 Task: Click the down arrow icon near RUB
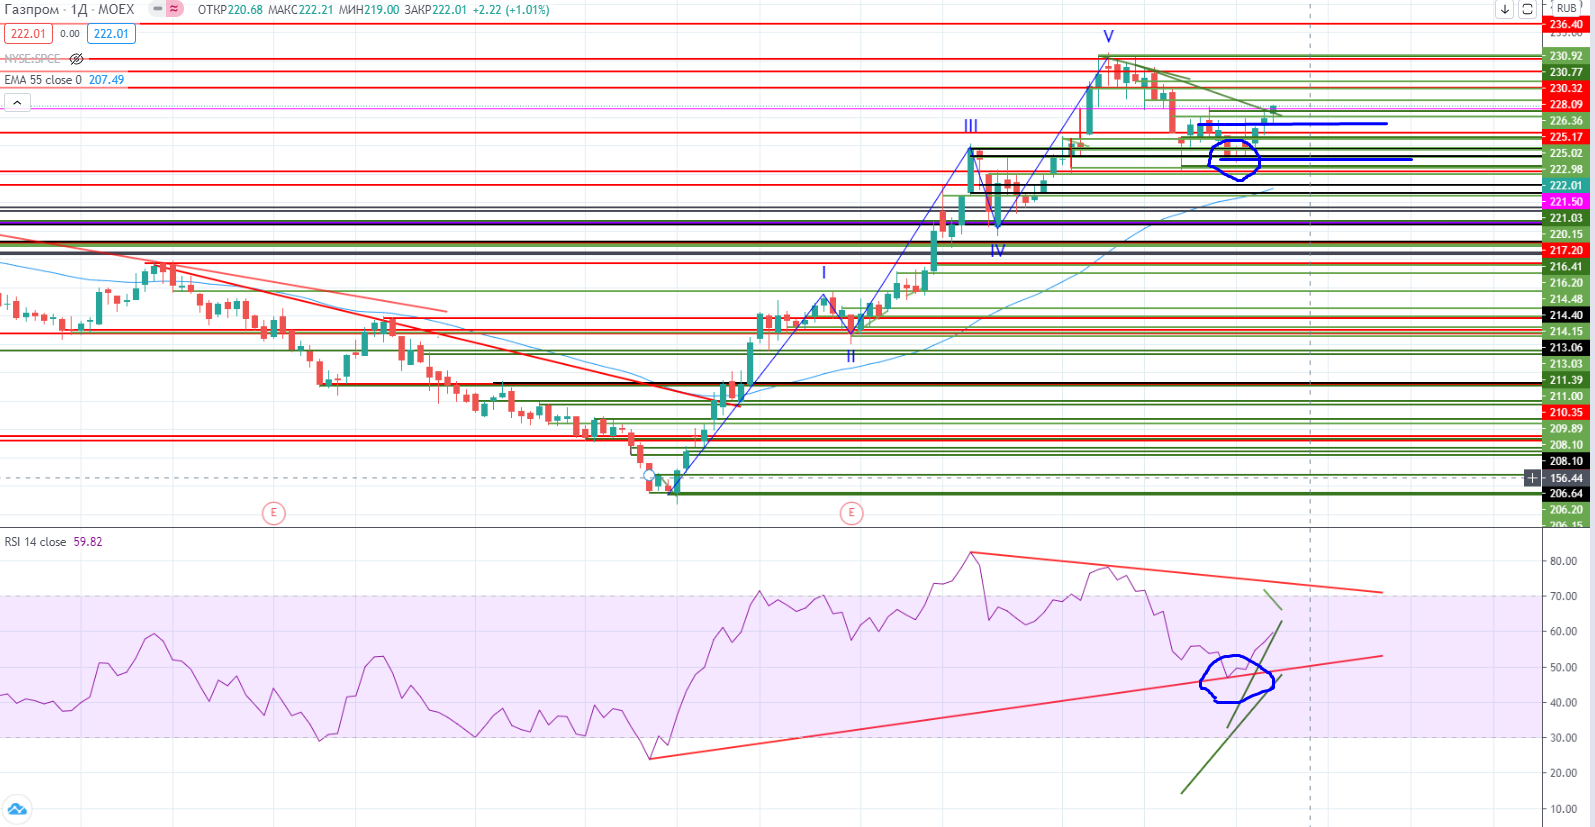click(x=1504, y=9)
